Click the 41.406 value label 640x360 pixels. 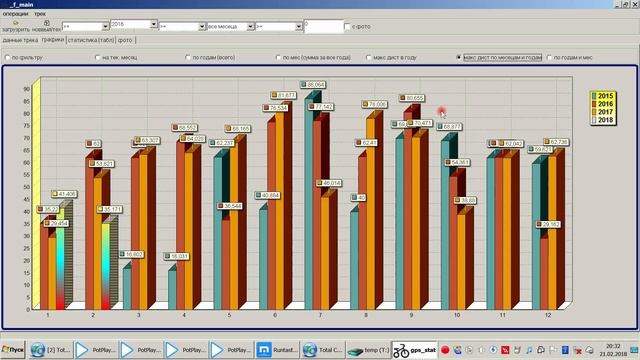point(64,194)
